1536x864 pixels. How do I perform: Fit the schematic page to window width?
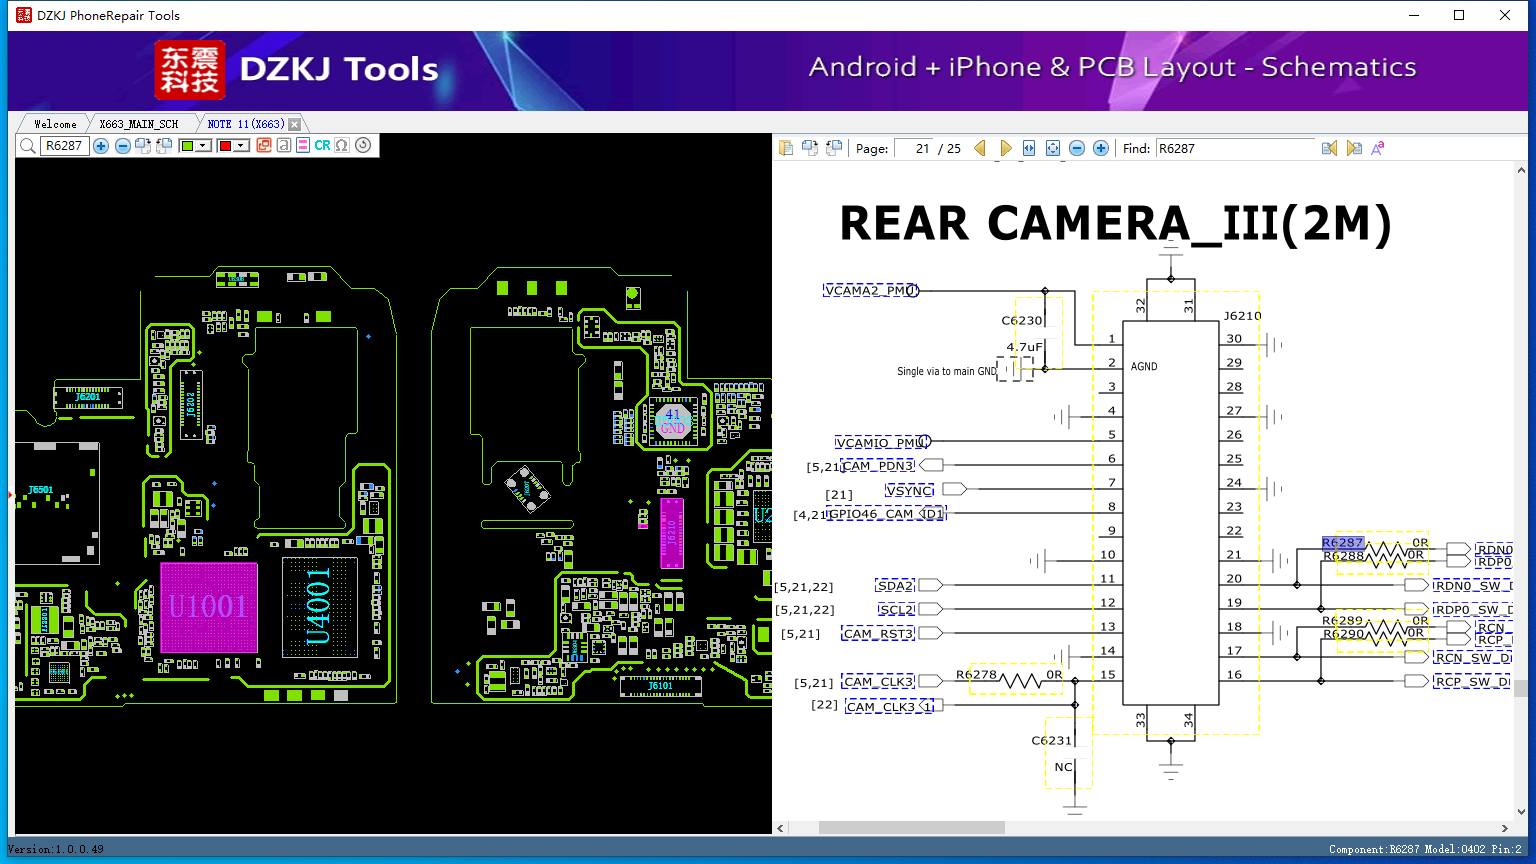click(1028, 148)
